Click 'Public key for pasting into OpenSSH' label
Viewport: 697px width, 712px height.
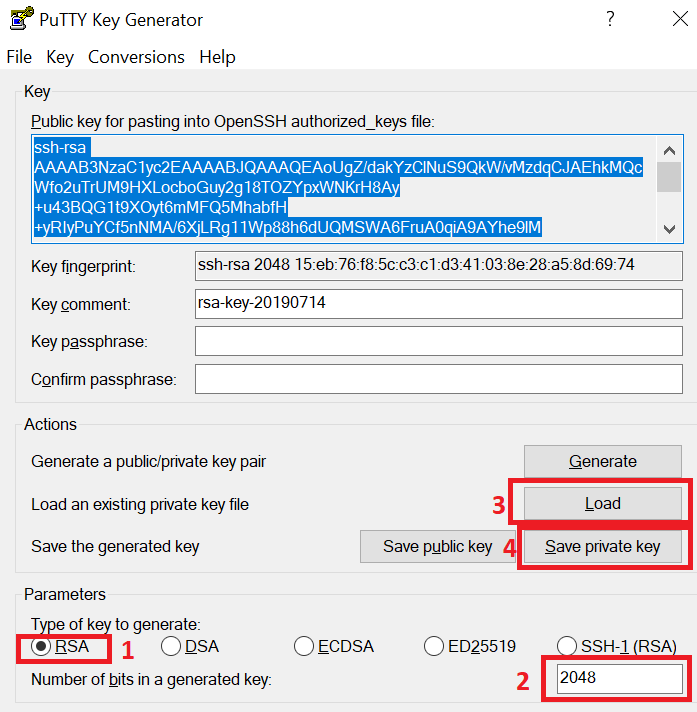[233, 122]
